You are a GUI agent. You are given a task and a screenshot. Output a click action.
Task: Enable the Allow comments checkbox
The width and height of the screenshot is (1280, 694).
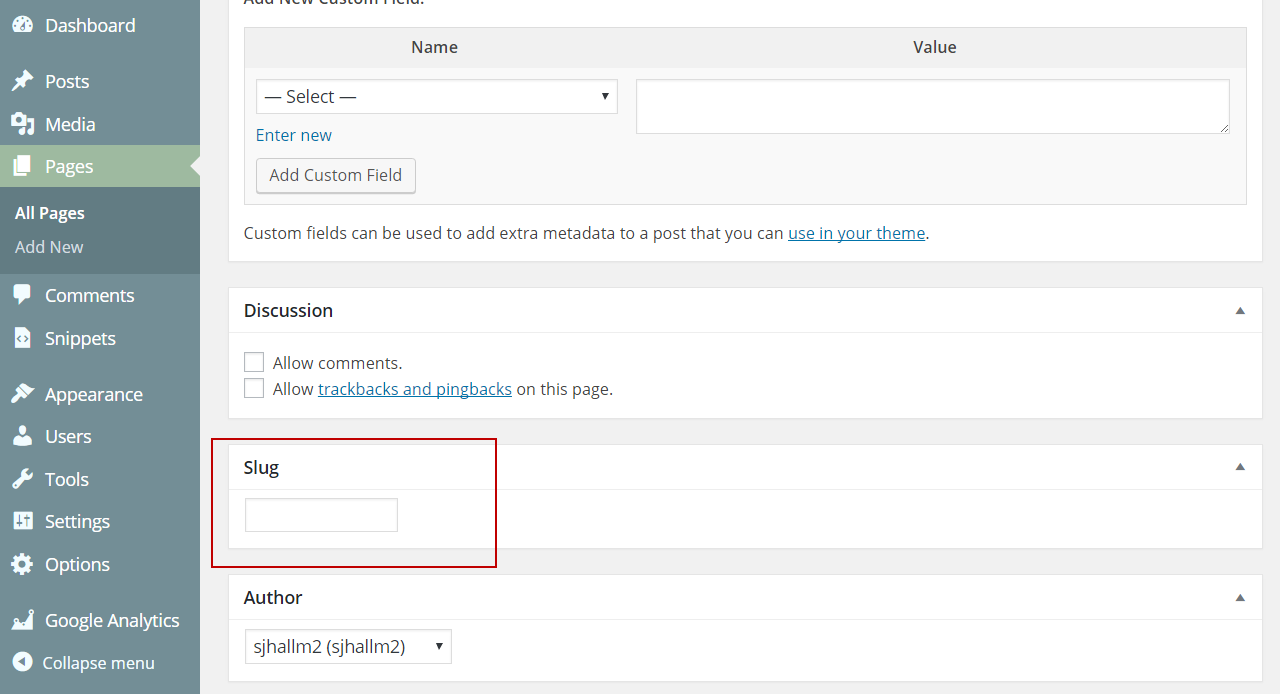(x=254, y=363)
